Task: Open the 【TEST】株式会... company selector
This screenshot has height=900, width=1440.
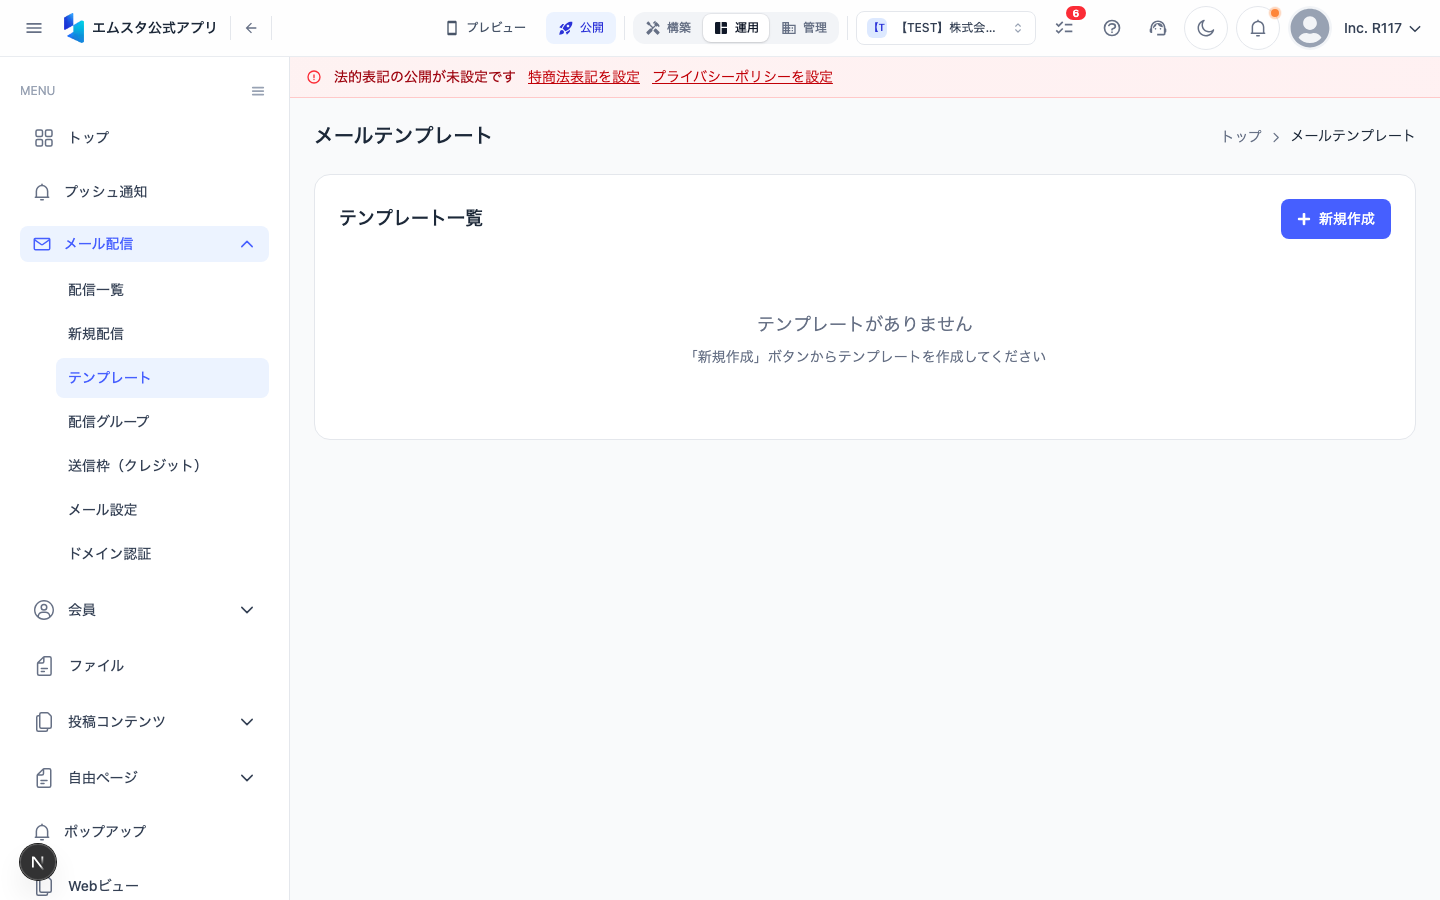Action: [946, 28]
